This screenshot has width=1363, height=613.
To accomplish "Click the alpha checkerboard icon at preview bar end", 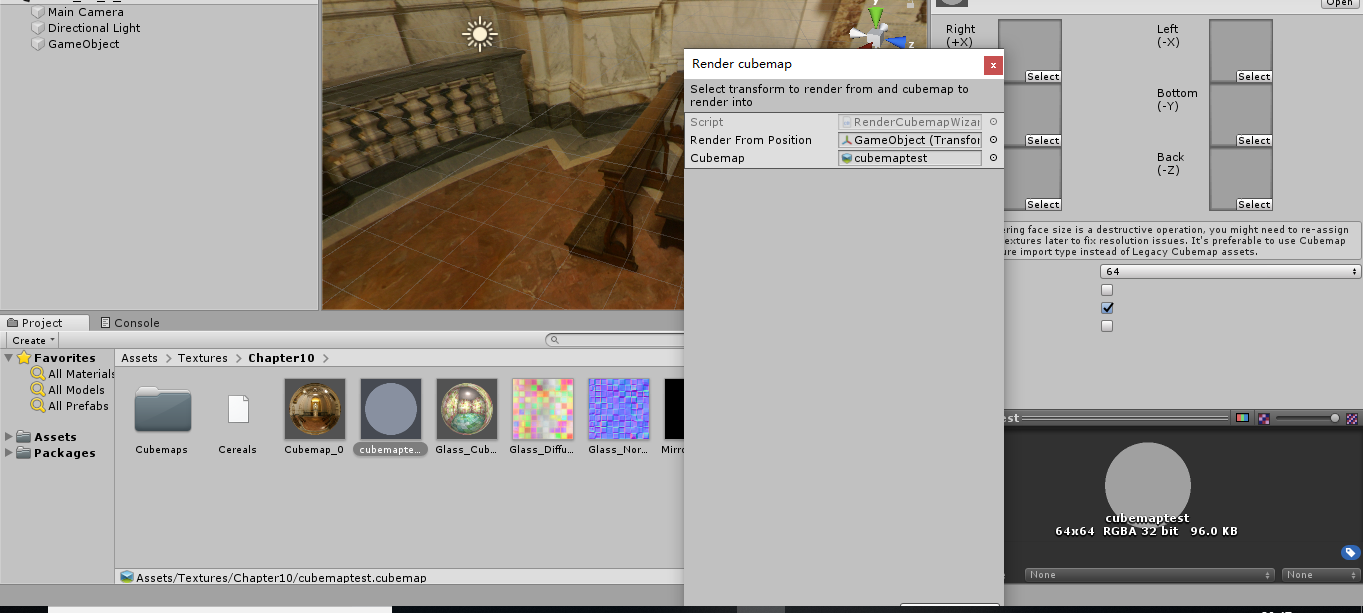I will (1351, 418).
